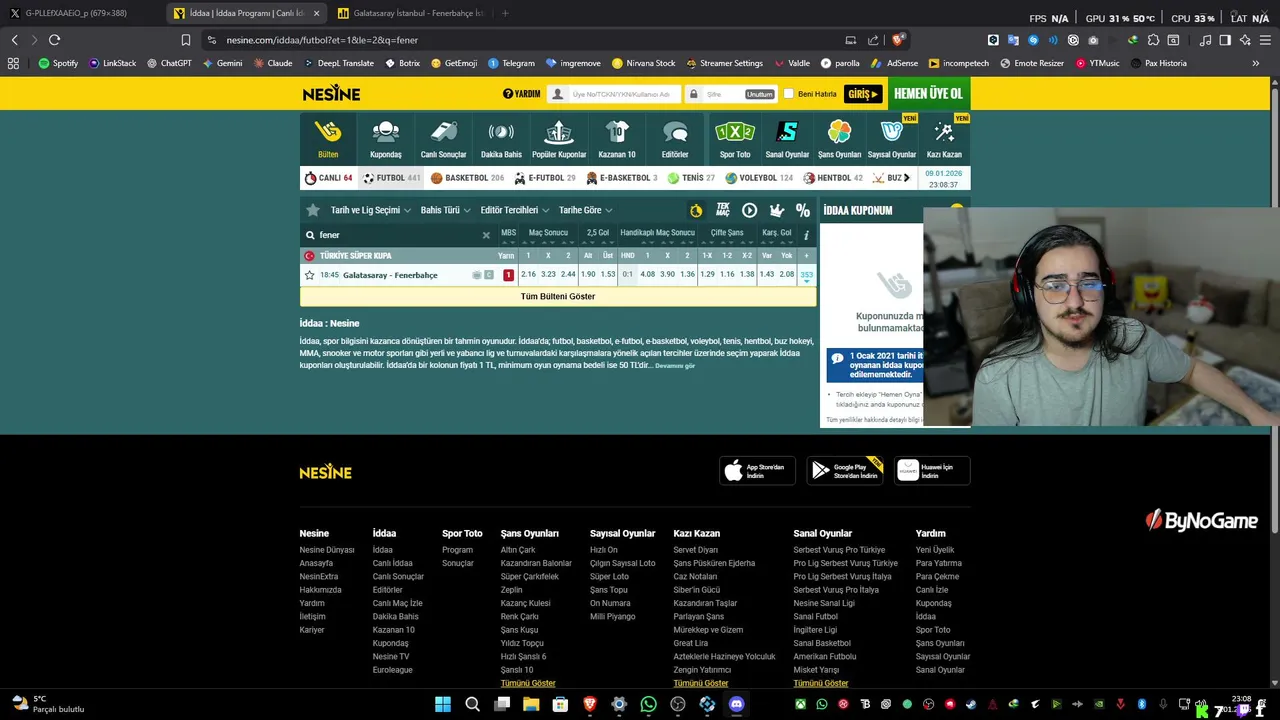Click the crown filter icon
This screenshot has width=1280, height=720.
[x=776, y=210]
